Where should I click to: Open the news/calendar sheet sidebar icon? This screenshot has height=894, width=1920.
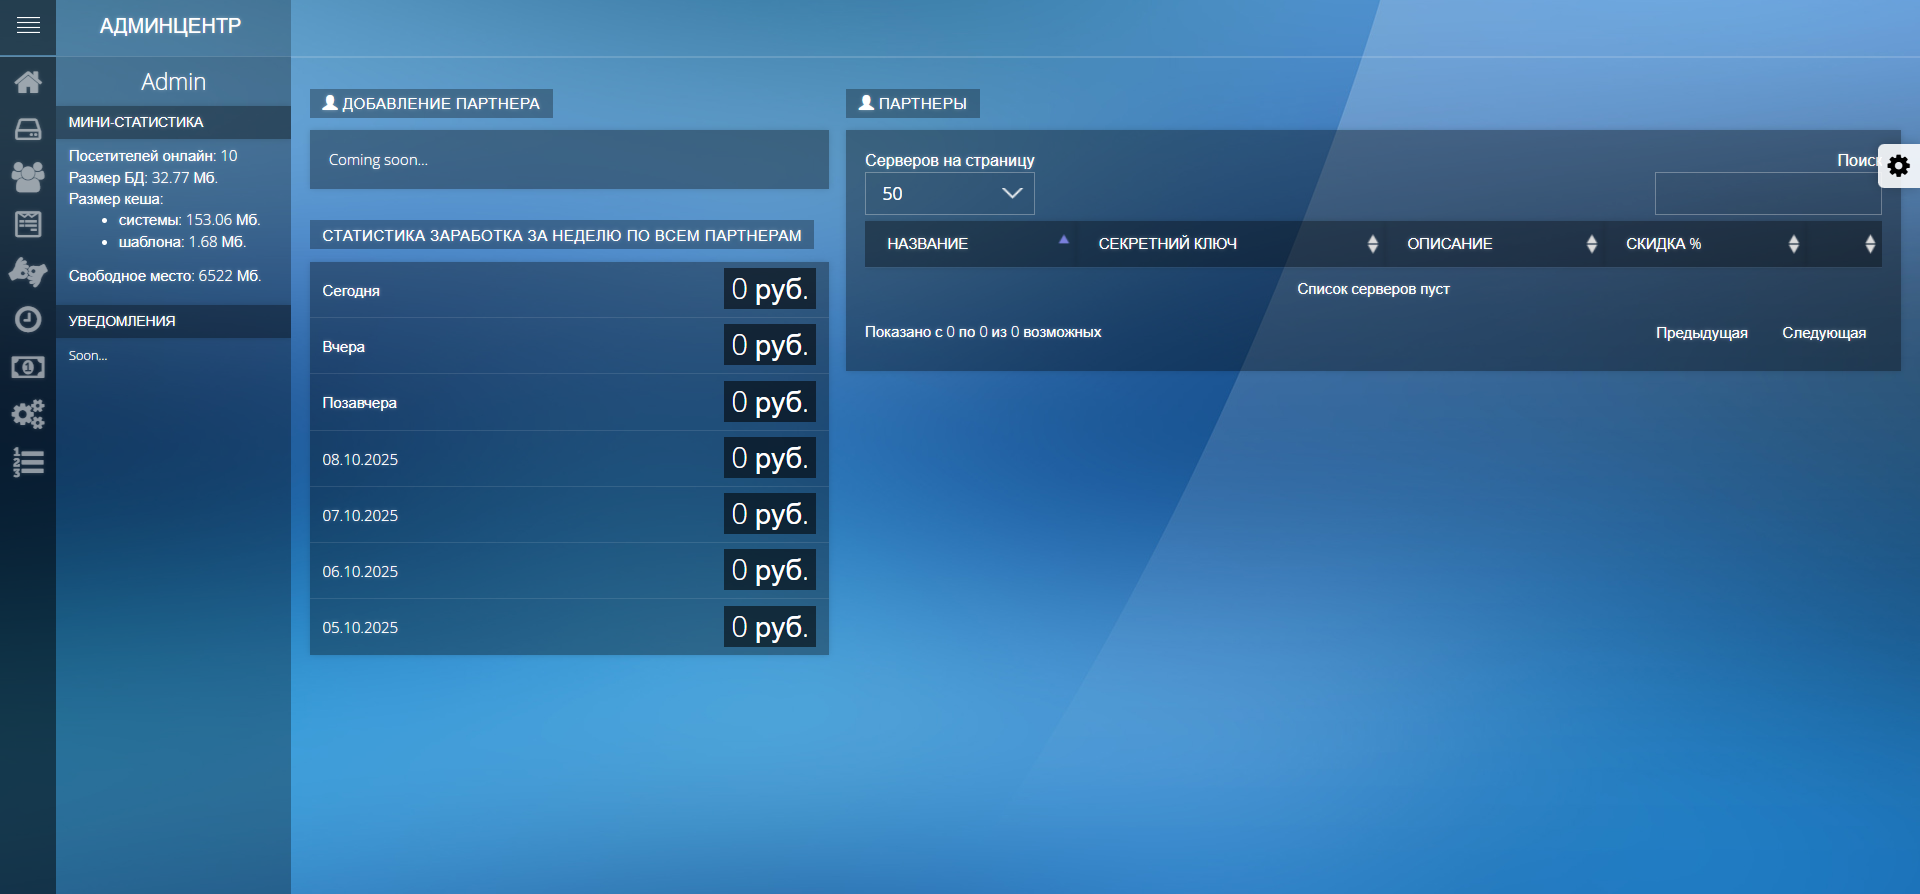28,224
